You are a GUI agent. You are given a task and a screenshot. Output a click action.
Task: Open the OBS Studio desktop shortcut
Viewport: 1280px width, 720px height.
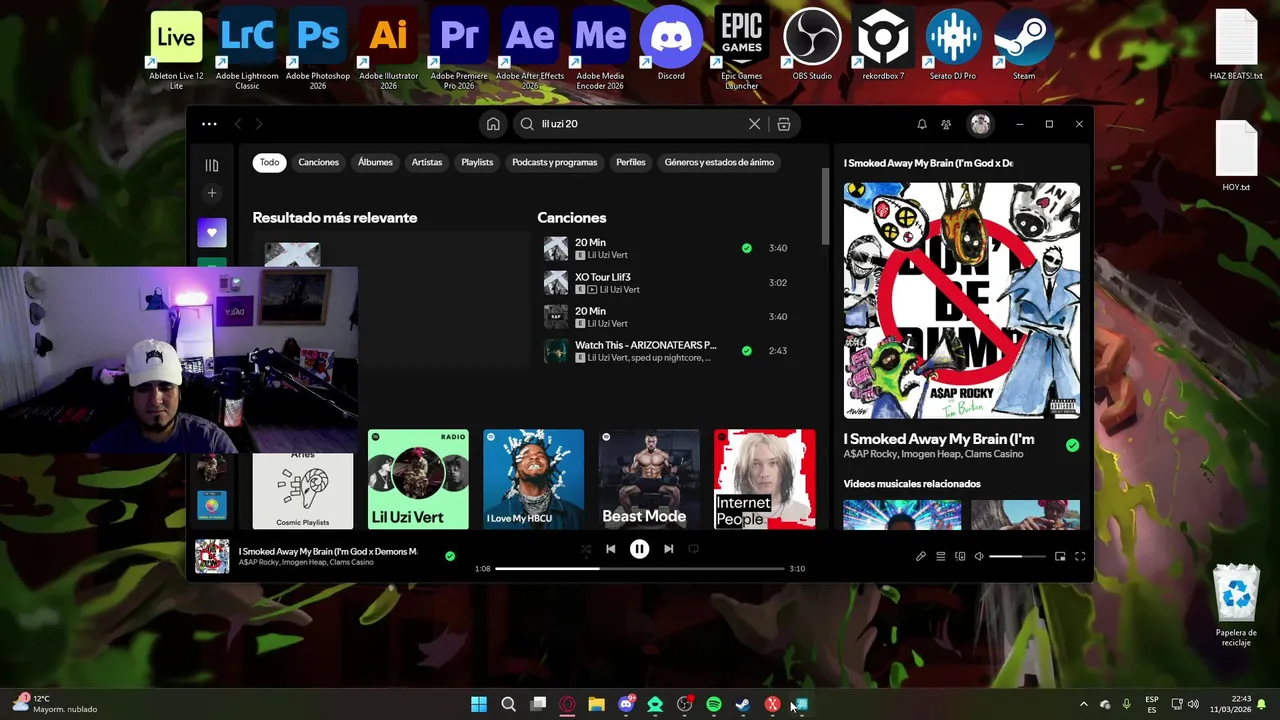pos(812,45)
